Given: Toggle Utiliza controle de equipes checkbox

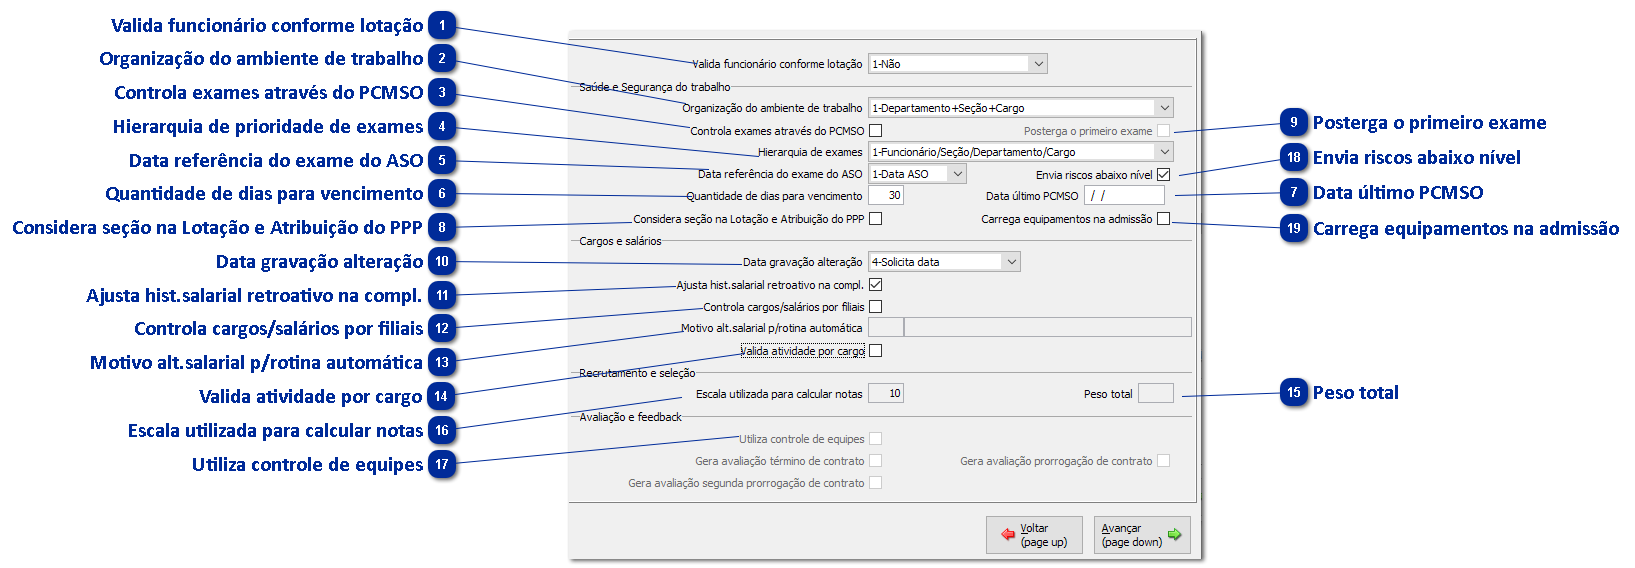Looking at the screenshot, I should point(876,439).
